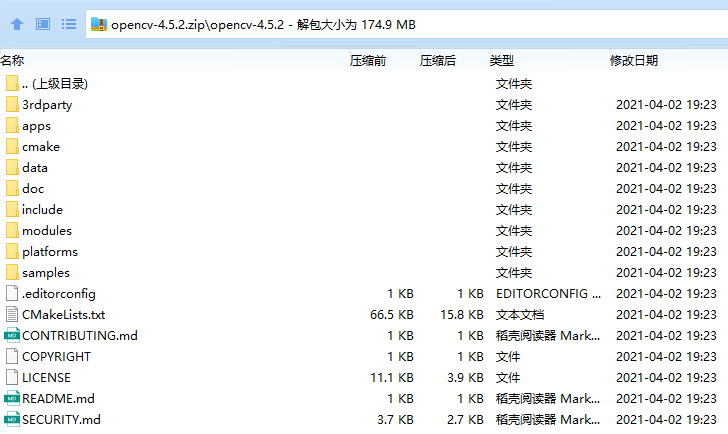Click '3.7 KB' size of SECURITY.md
Image resolution: width=728 pixels, height=434 pixels.
(x=395, y=420)
